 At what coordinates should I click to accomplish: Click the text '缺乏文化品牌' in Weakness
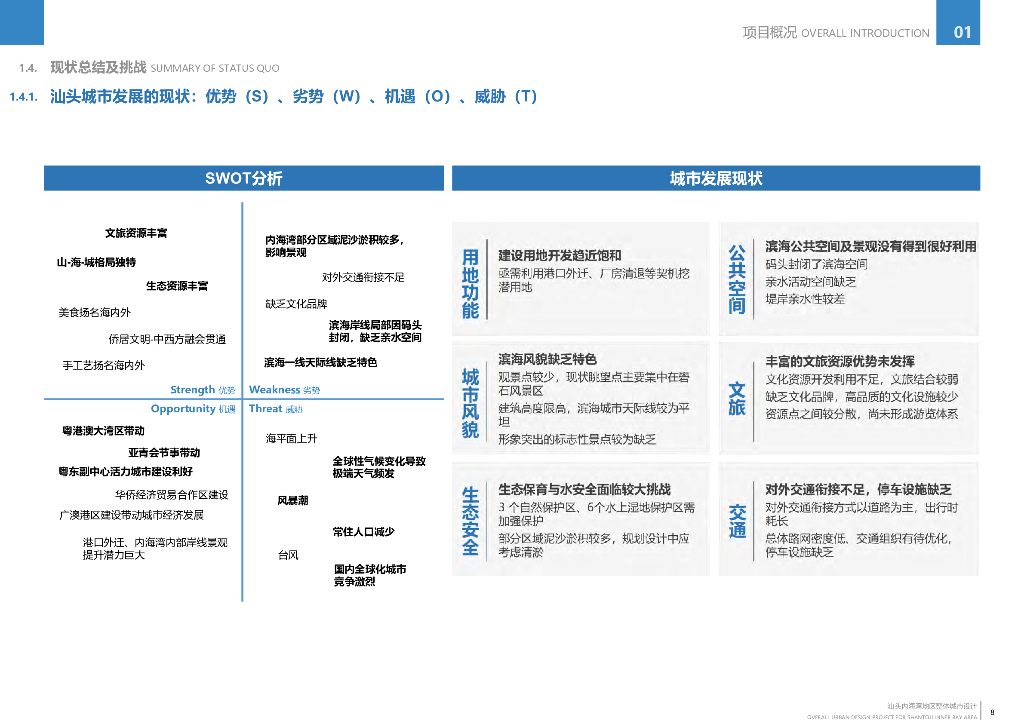pos(296,304)
